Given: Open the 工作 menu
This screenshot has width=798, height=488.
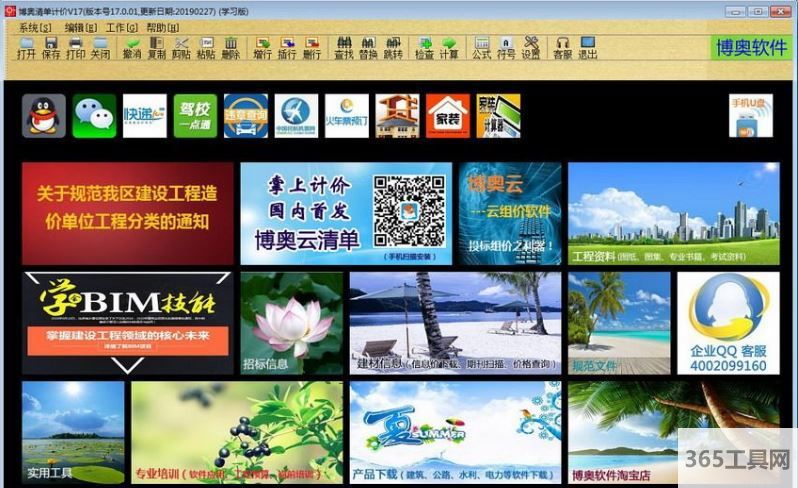Looking at the screenshot, I should (x=122, y=28).
